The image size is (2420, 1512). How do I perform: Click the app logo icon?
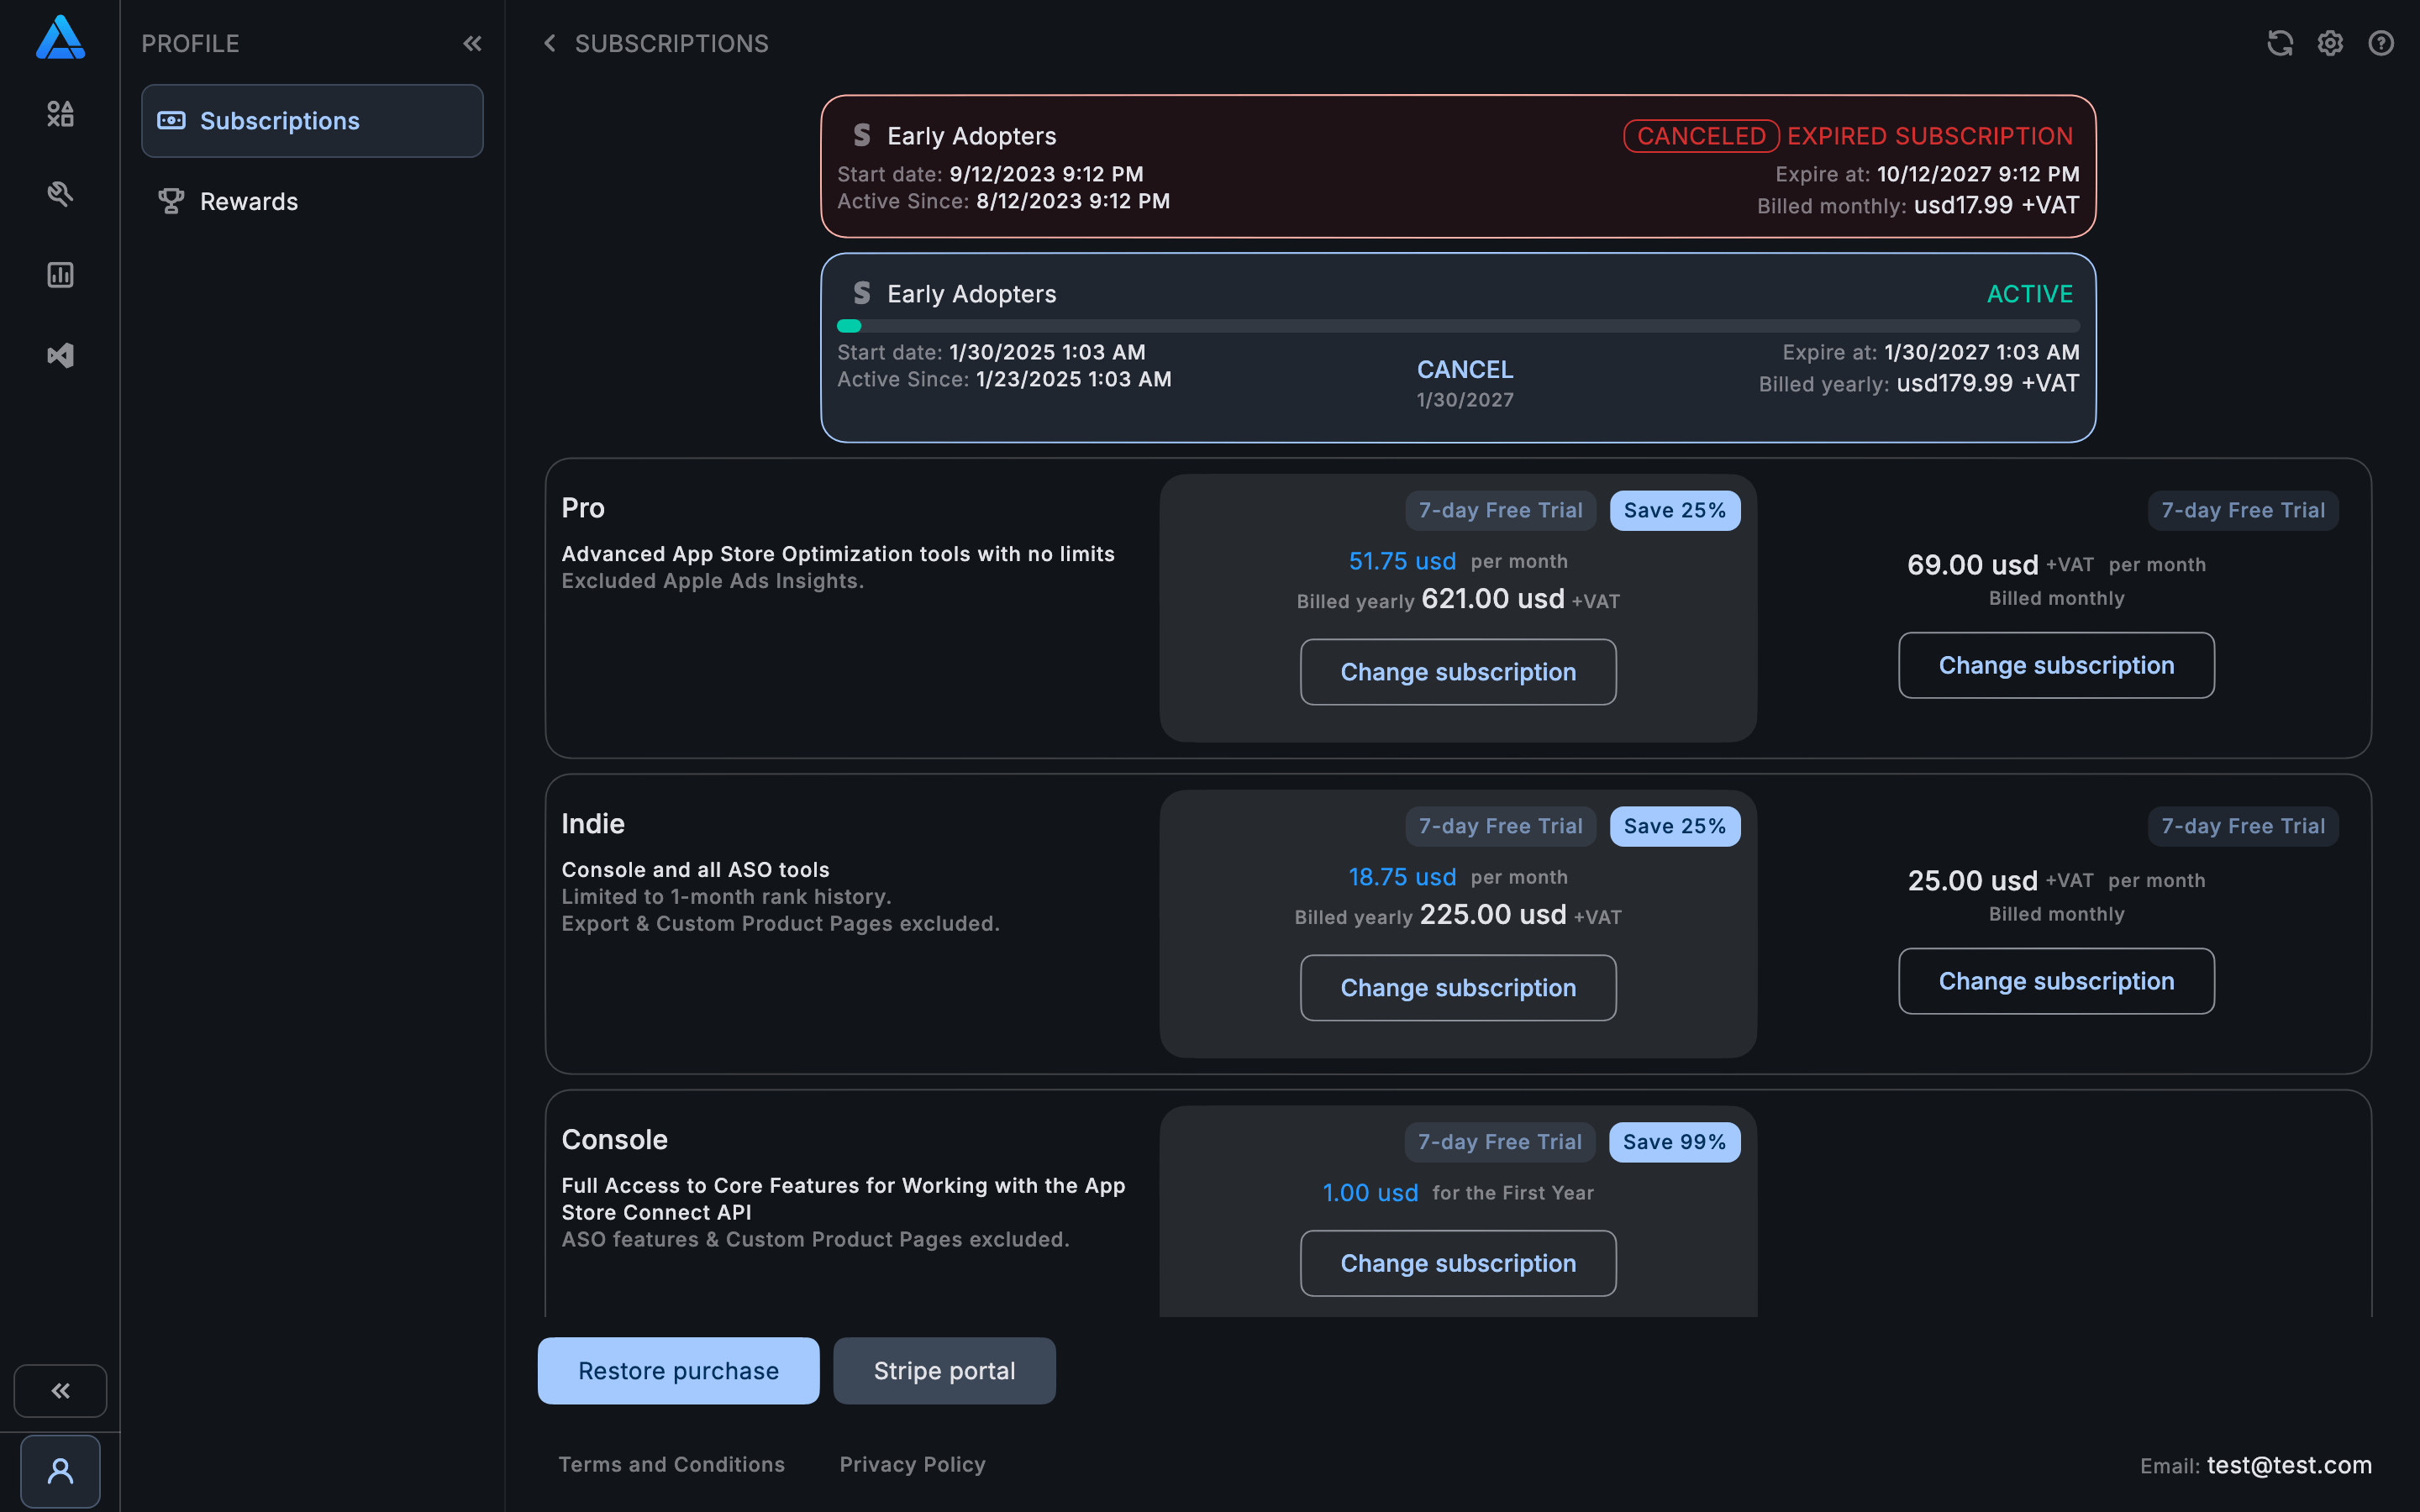[x=60, y=38]
